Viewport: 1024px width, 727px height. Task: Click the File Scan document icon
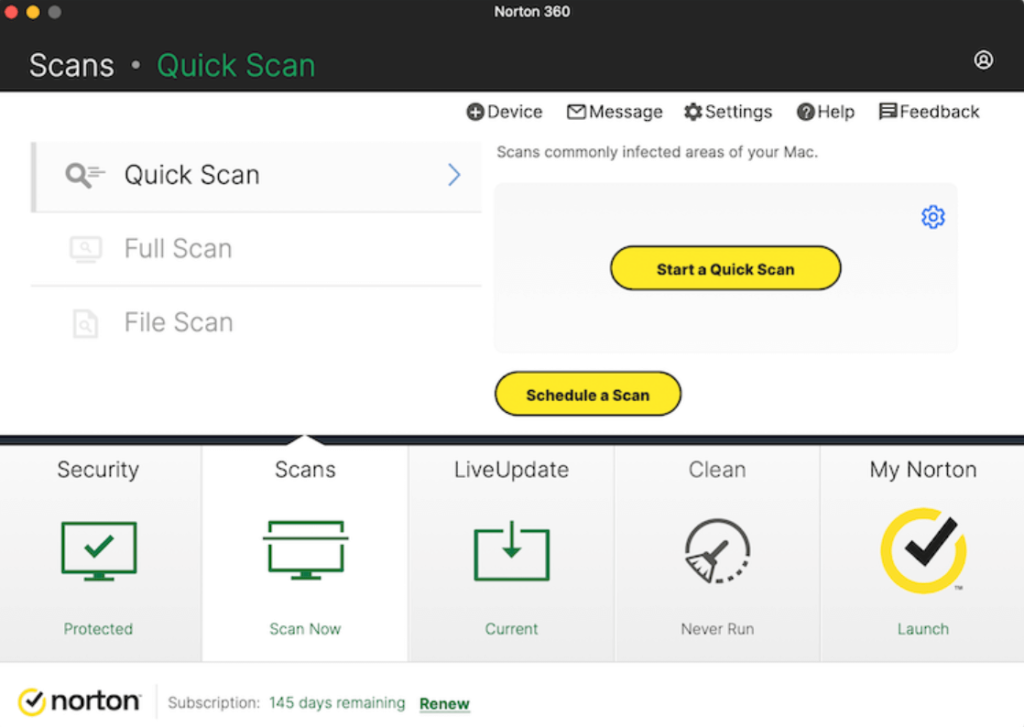[86, 323]
